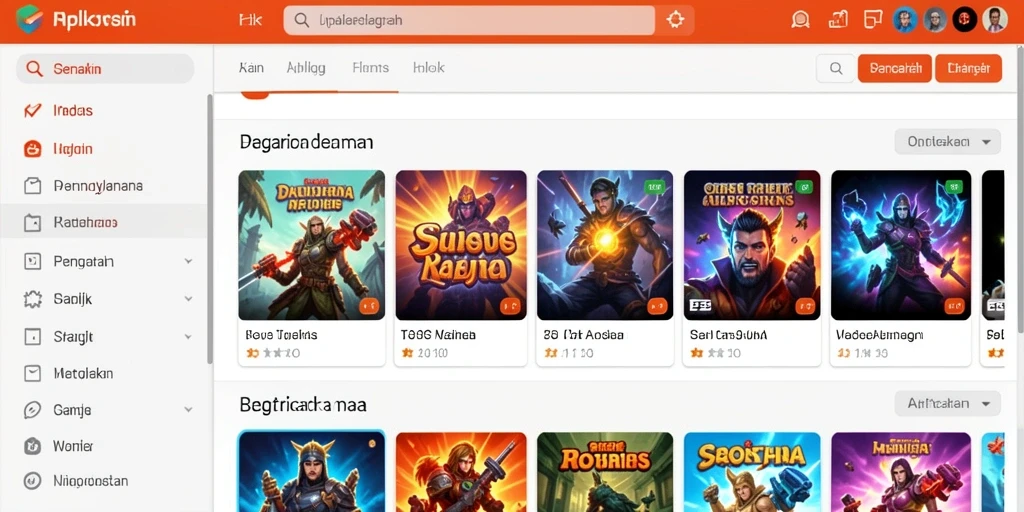1024x512 pixels.
Task: Open the dark red-dot avatar
Action: (965, 20)
